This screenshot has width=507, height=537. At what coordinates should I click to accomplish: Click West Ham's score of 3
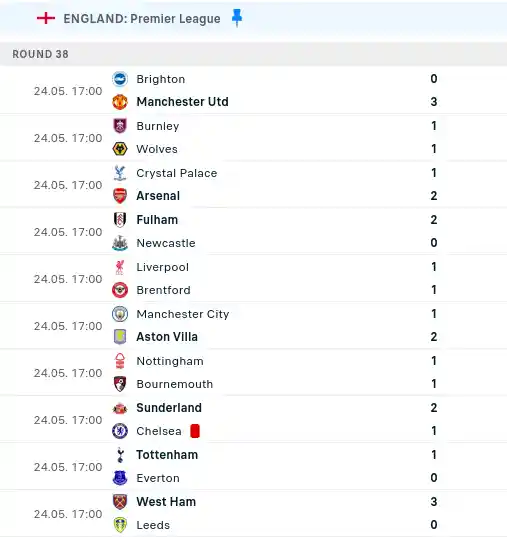434,502
